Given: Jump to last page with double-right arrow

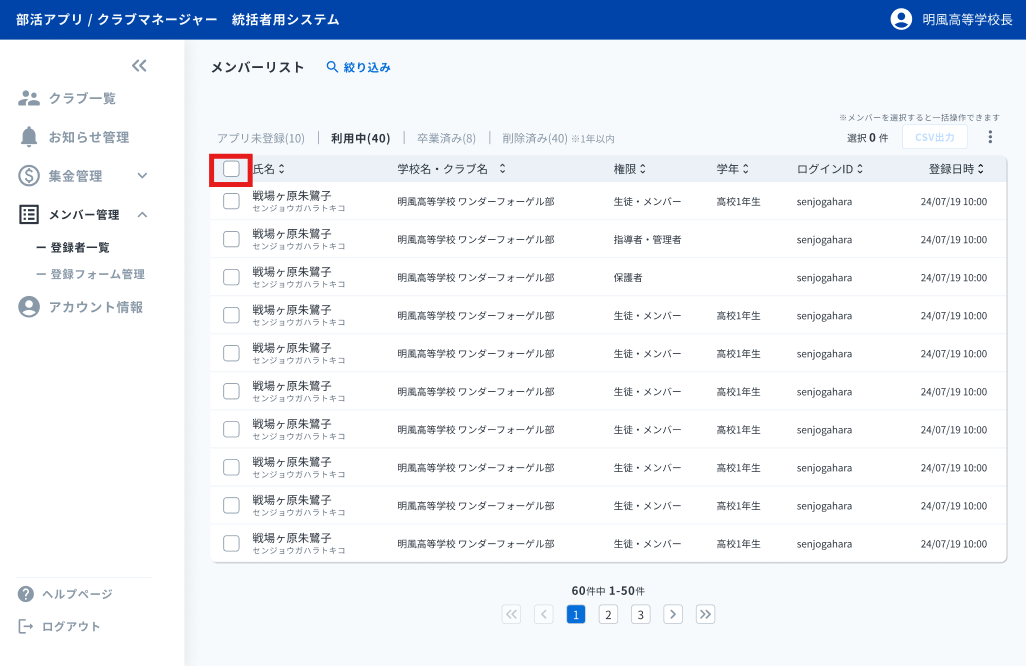Looking at the screenshot, I should pyautogui.click(x=705, y=614).
